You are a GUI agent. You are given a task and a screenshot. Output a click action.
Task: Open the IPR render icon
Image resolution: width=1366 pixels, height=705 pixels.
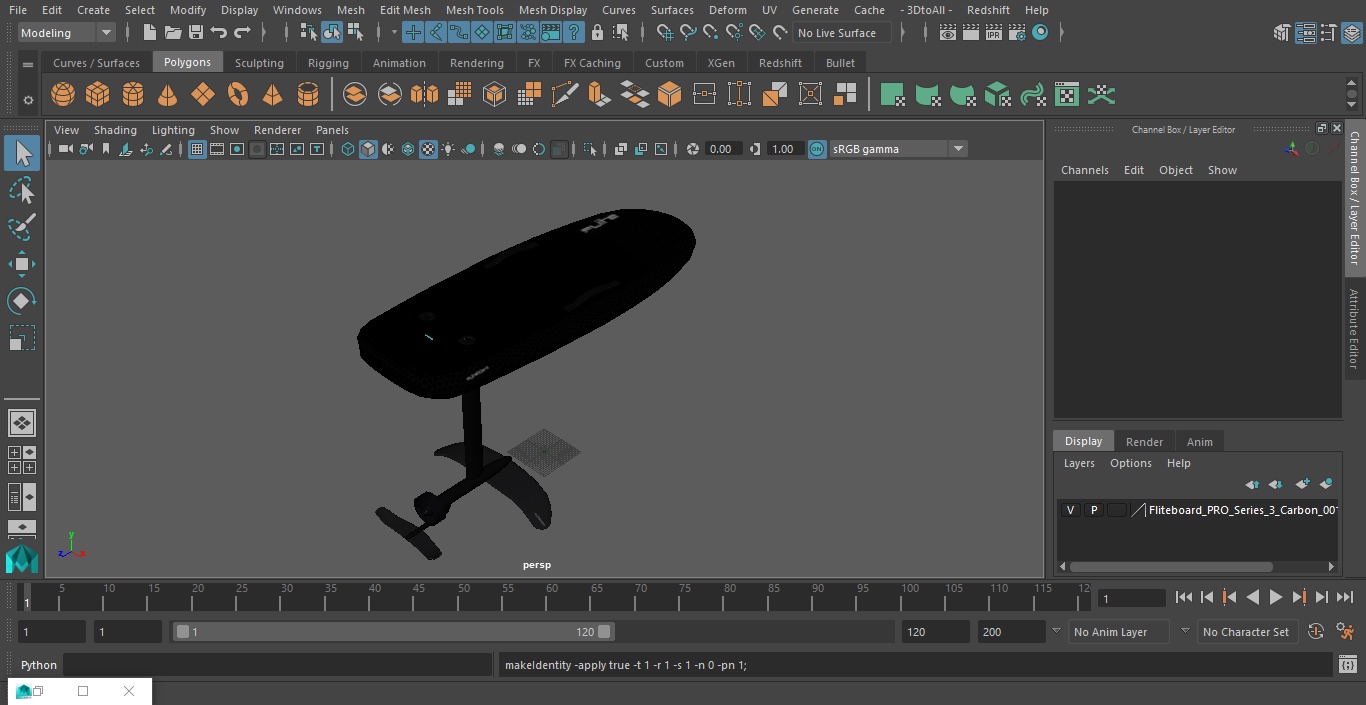point(993,33)
